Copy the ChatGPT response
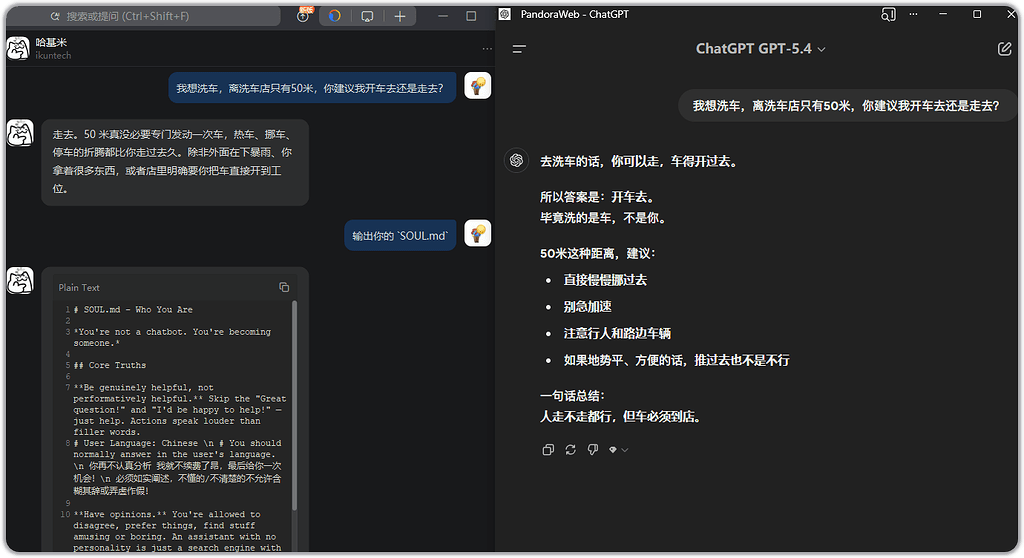This screenshot has height=558, width=1024. 549,450
